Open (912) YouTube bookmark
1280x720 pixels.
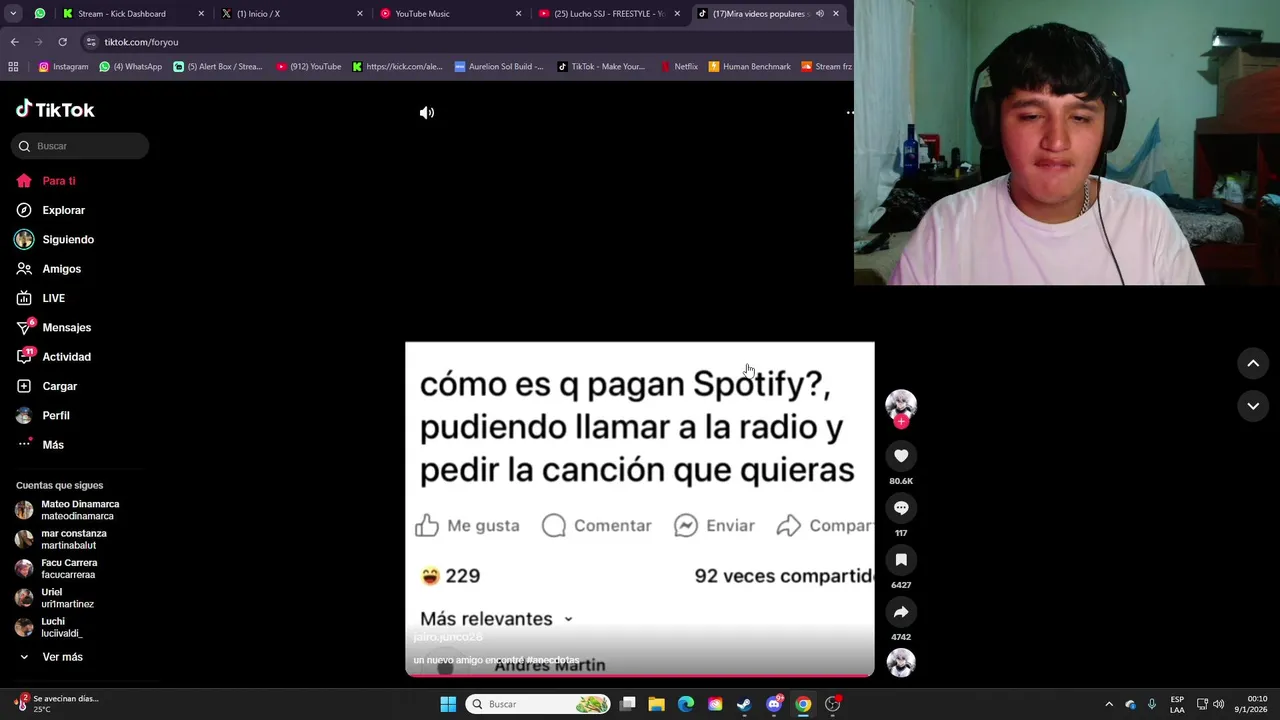[309, 67]
